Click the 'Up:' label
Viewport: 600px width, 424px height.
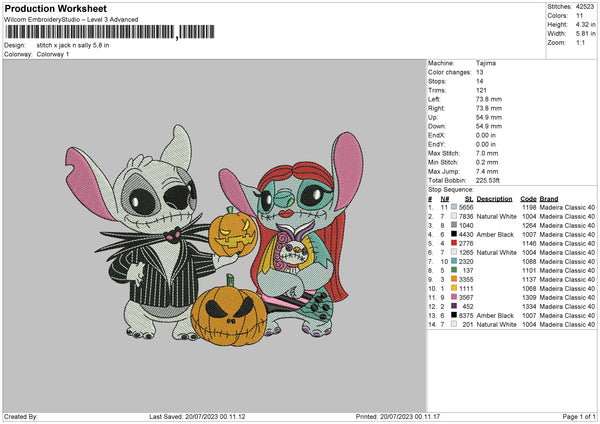point(432,117)
